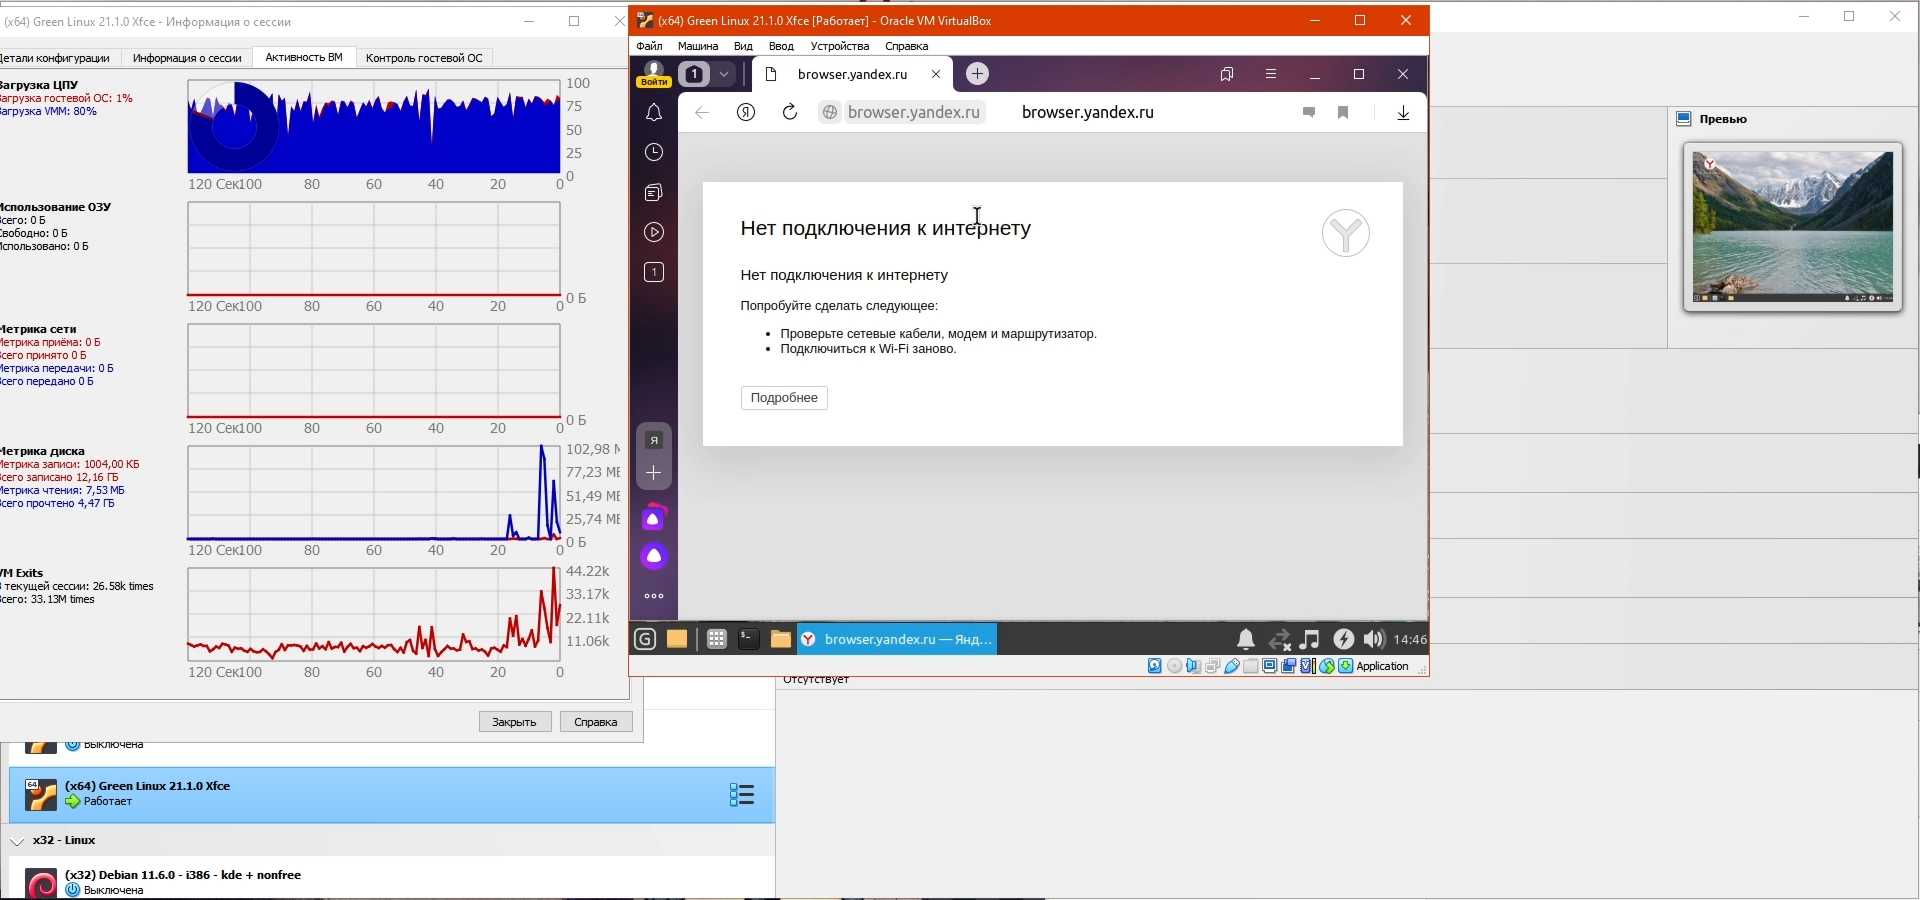The height and width of the screenshot is (900, 1920).
Task: Bookmark the page with the flag icon
Action: pyautogui.click(x=1343, y=113)
